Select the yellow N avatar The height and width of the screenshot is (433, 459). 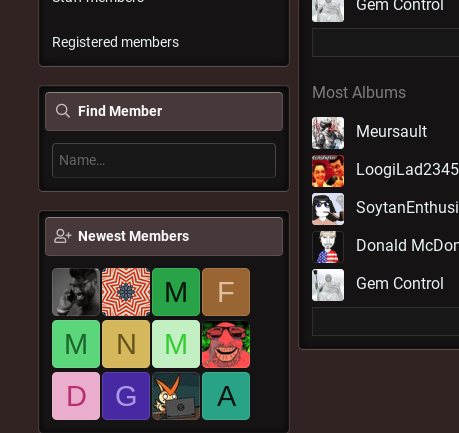pos(126,344)
